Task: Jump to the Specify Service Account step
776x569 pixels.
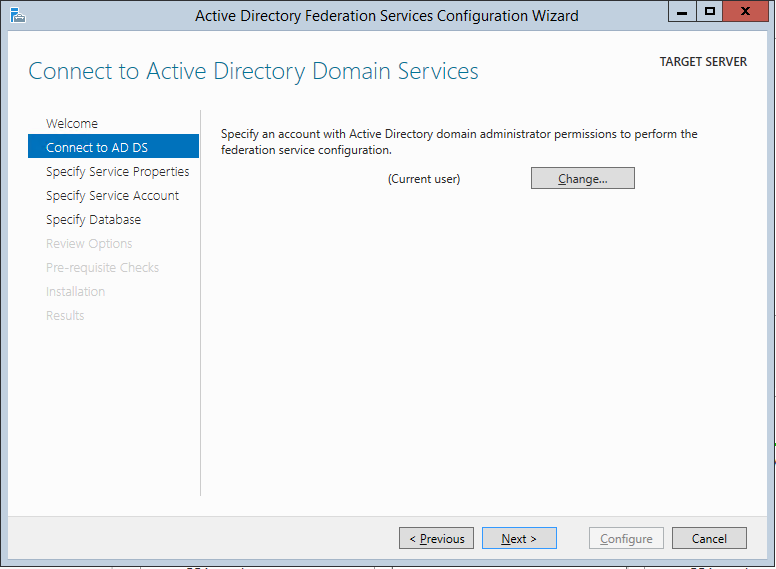Action: [x=112, y=196]
